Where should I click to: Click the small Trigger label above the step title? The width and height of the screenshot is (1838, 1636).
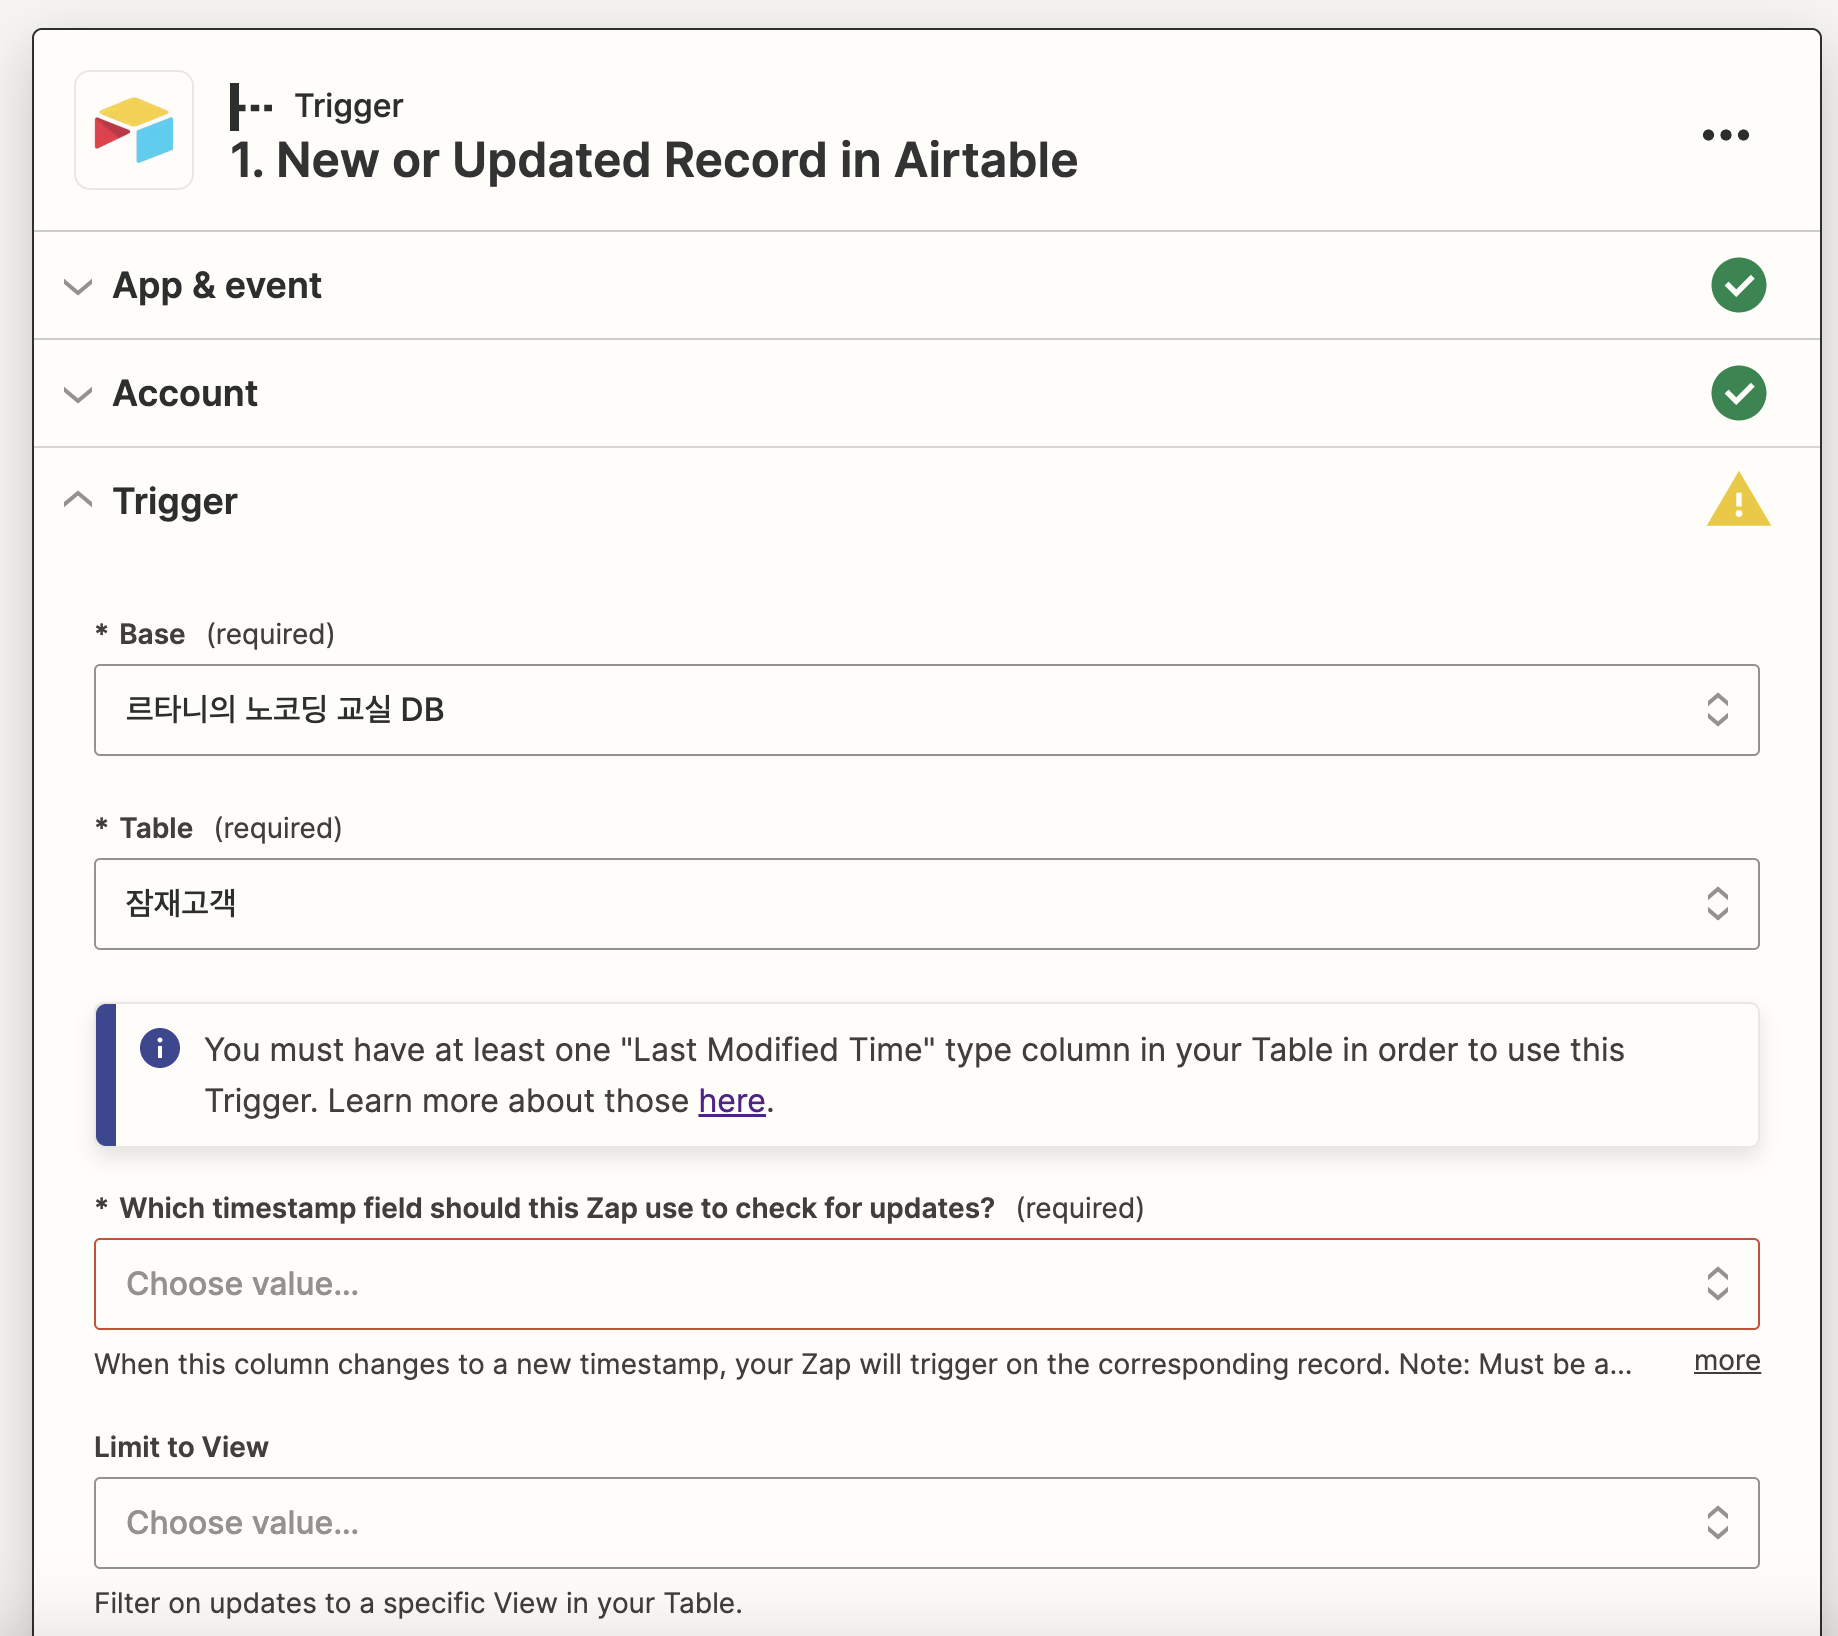pos(349,106)
